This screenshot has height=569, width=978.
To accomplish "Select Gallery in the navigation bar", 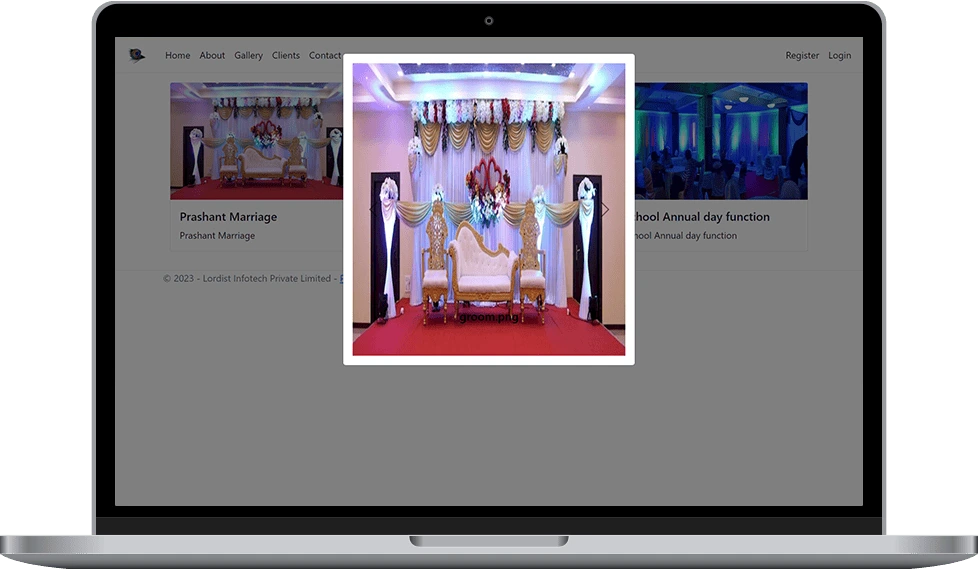I will click(248, 56).
